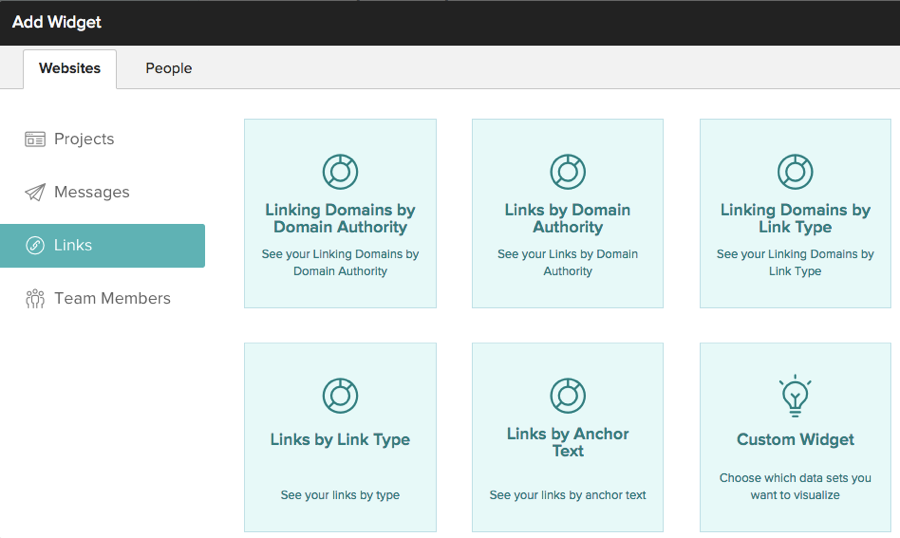Click donut chart icon for Linking Domains by Domain Authority
This screenshot has height=538, width=900.
tap(340, 172)
